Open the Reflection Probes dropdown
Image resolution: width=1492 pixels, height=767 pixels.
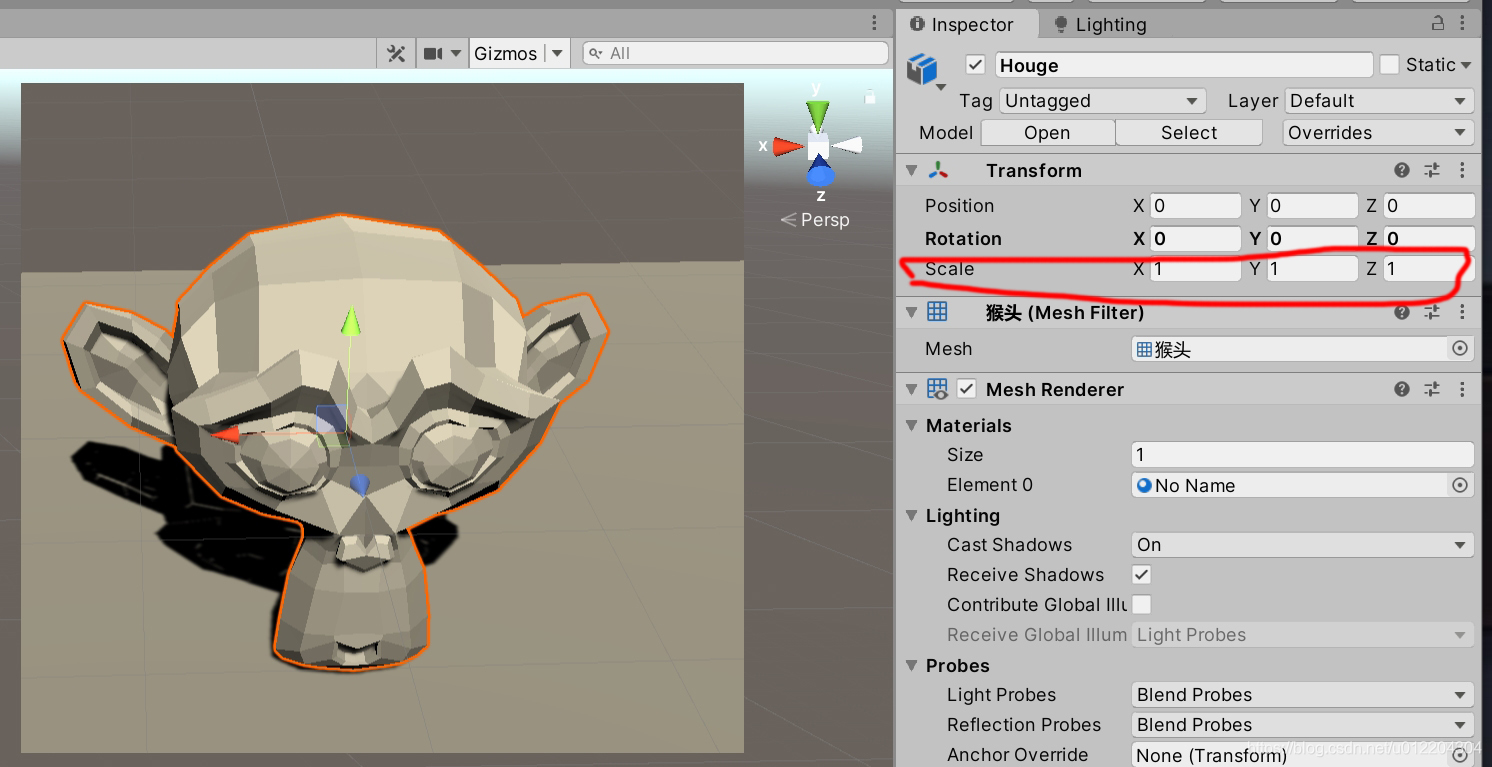point(1303,725)
